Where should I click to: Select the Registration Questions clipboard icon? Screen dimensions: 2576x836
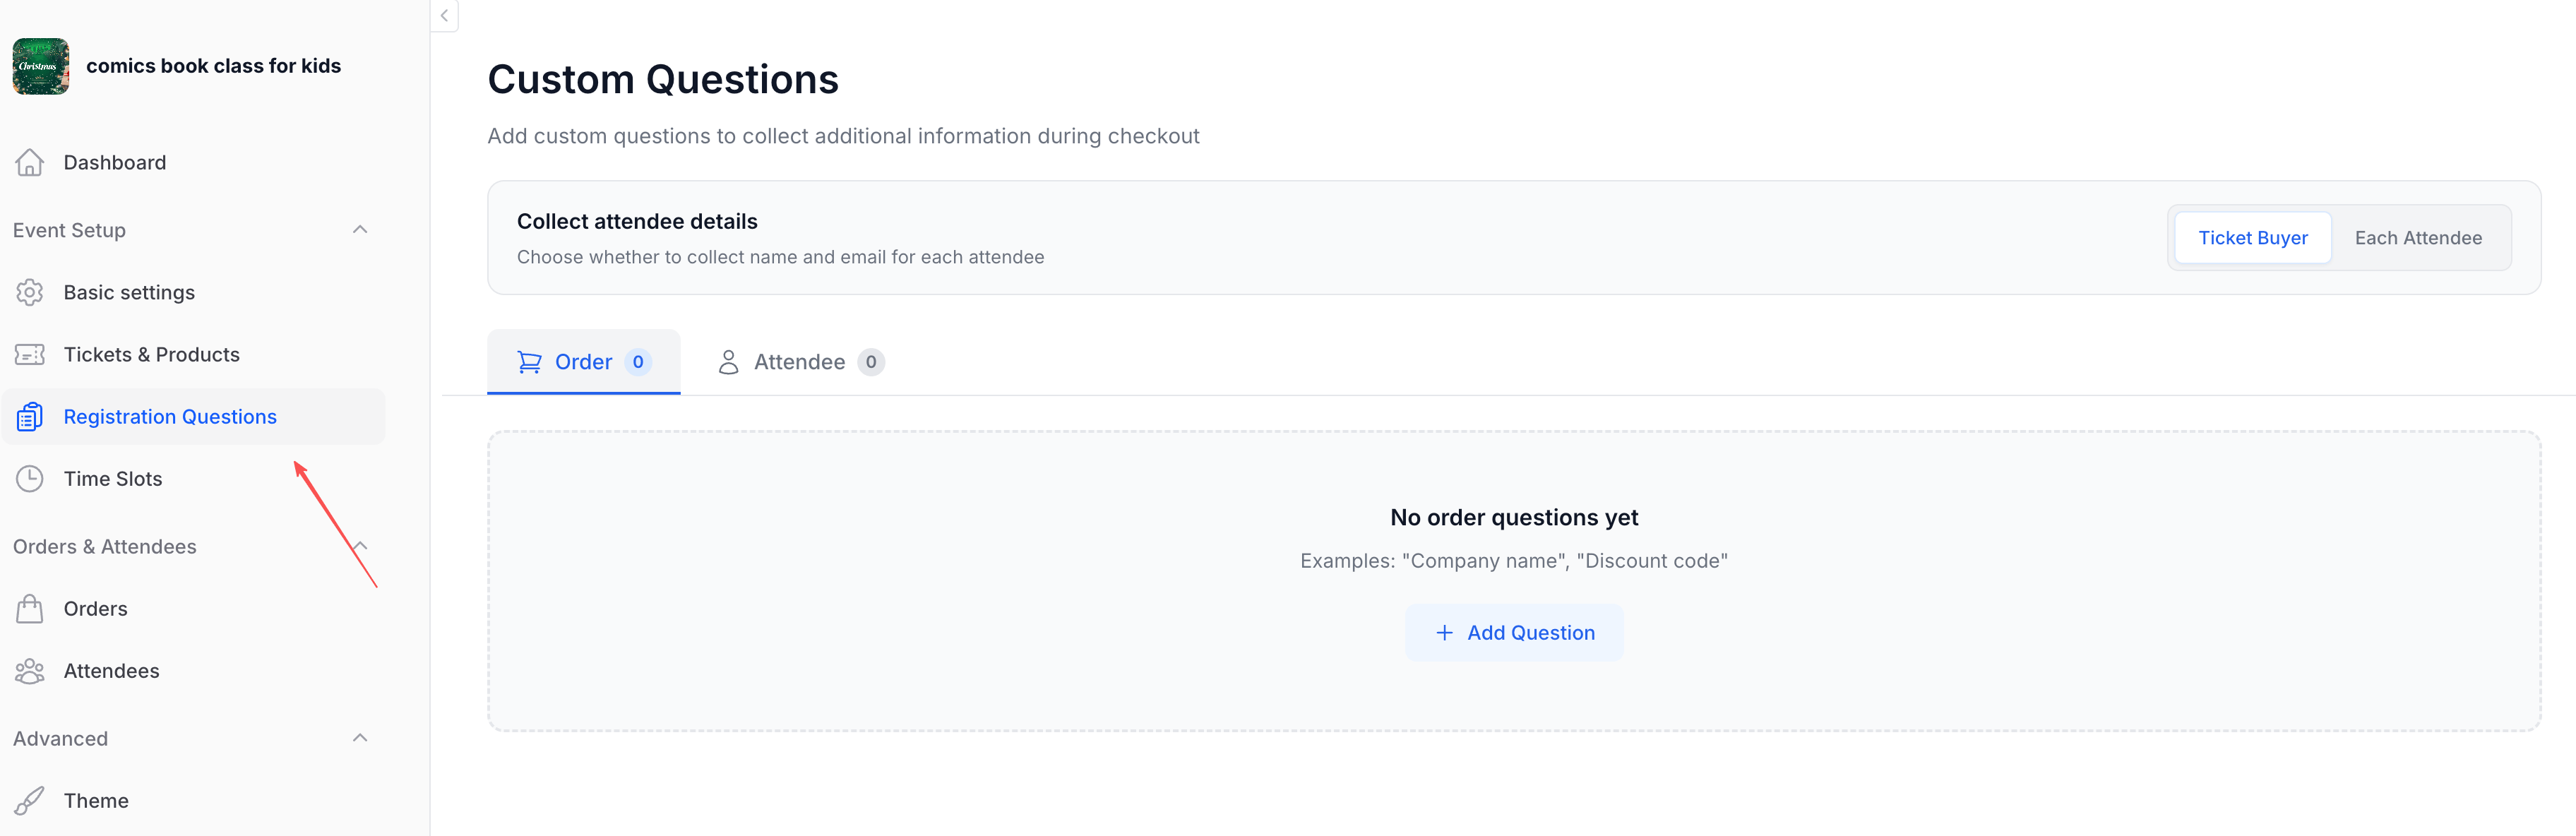coord(30,416)
